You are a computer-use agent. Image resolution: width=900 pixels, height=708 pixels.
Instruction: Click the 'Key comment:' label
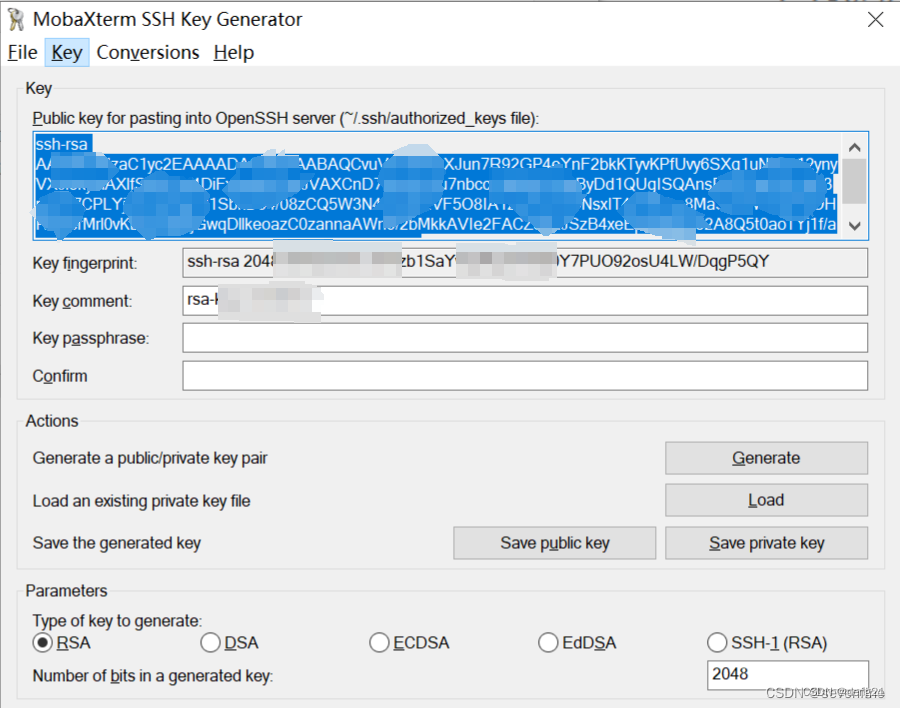pos(82,301)
